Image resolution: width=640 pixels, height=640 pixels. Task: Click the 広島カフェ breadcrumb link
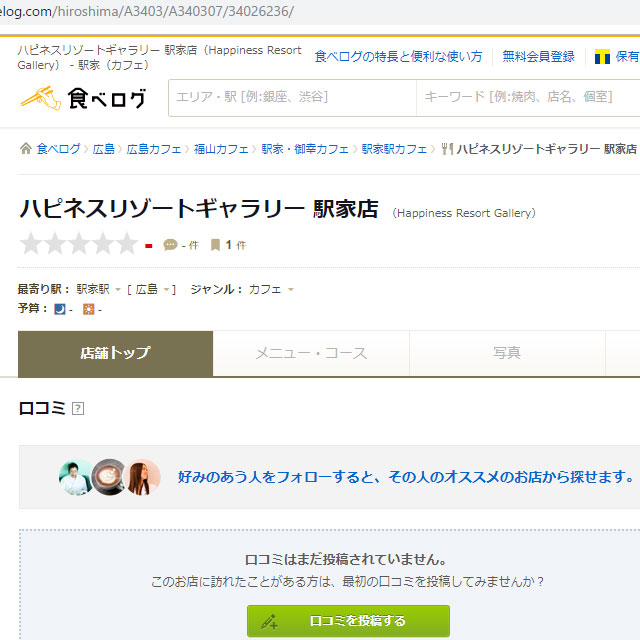coord(154,149)
